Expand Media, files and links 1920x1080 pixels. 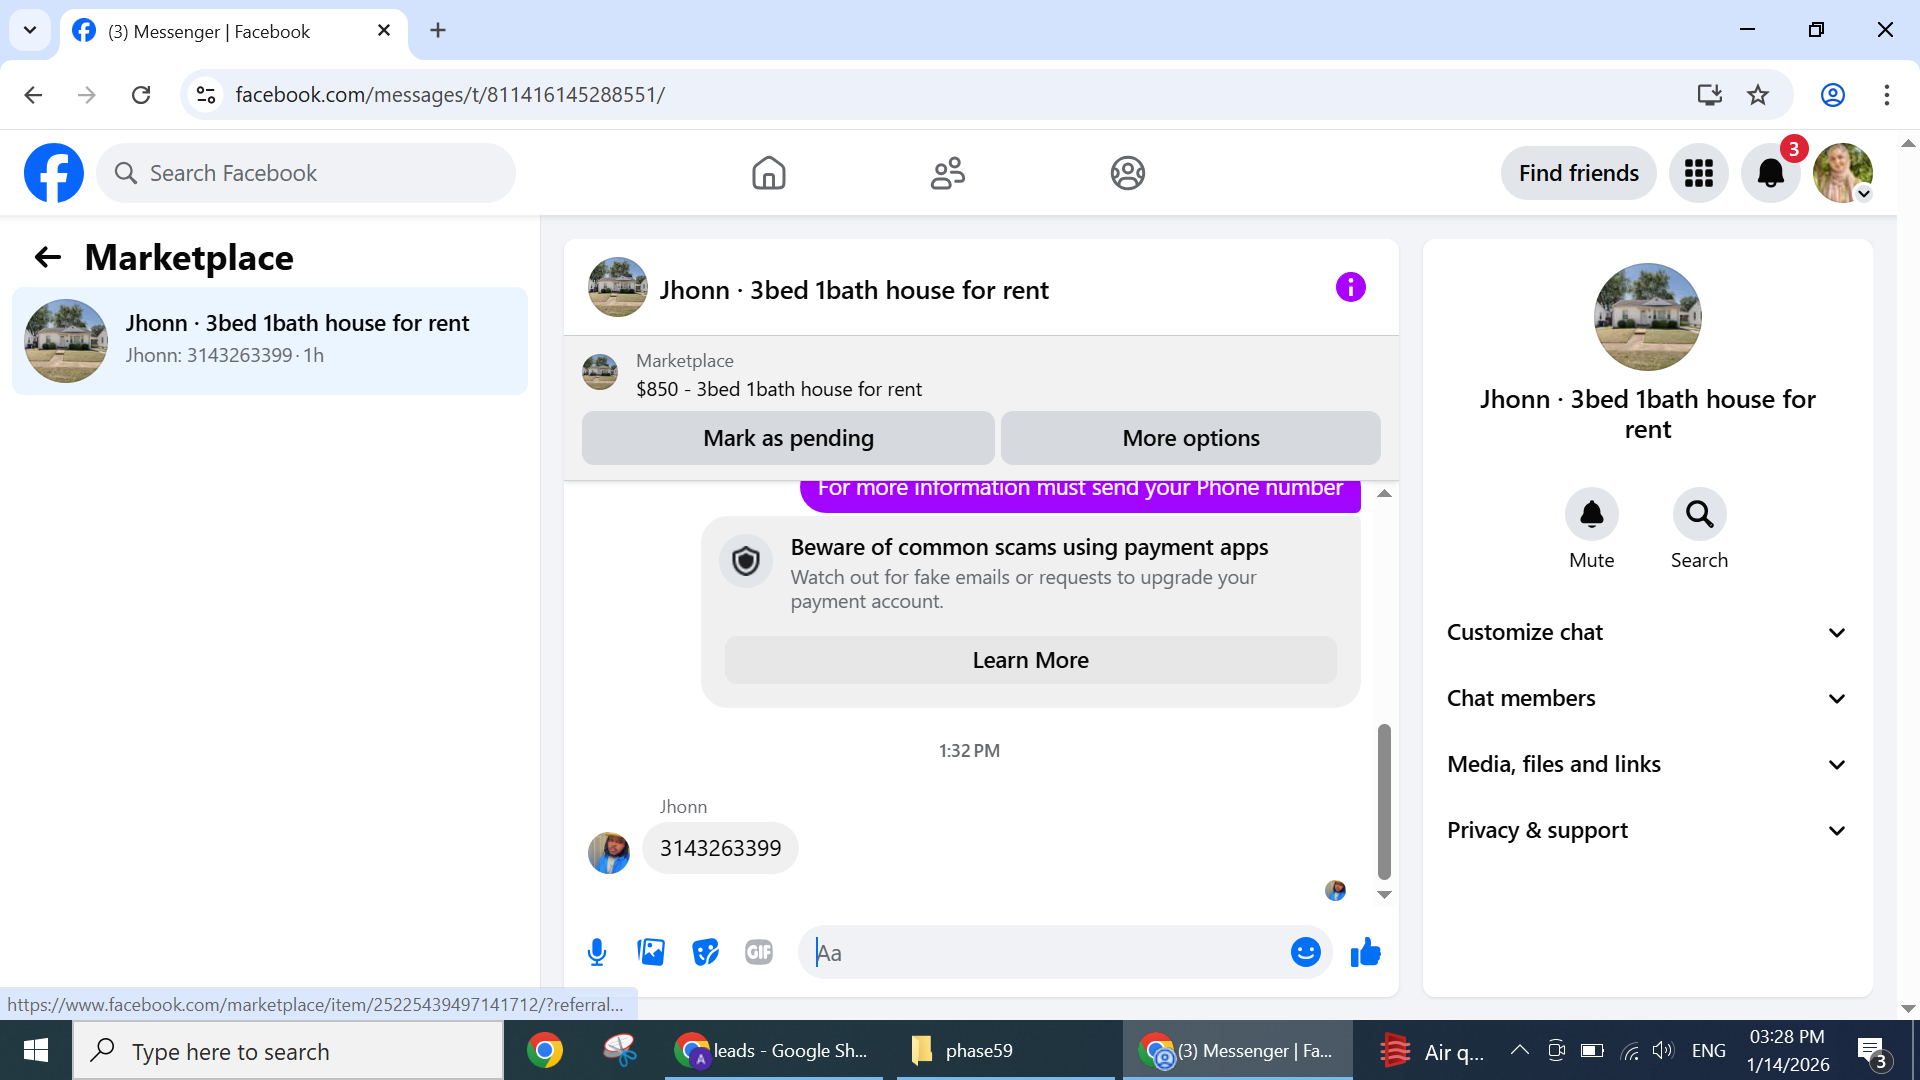(1647, 764)
